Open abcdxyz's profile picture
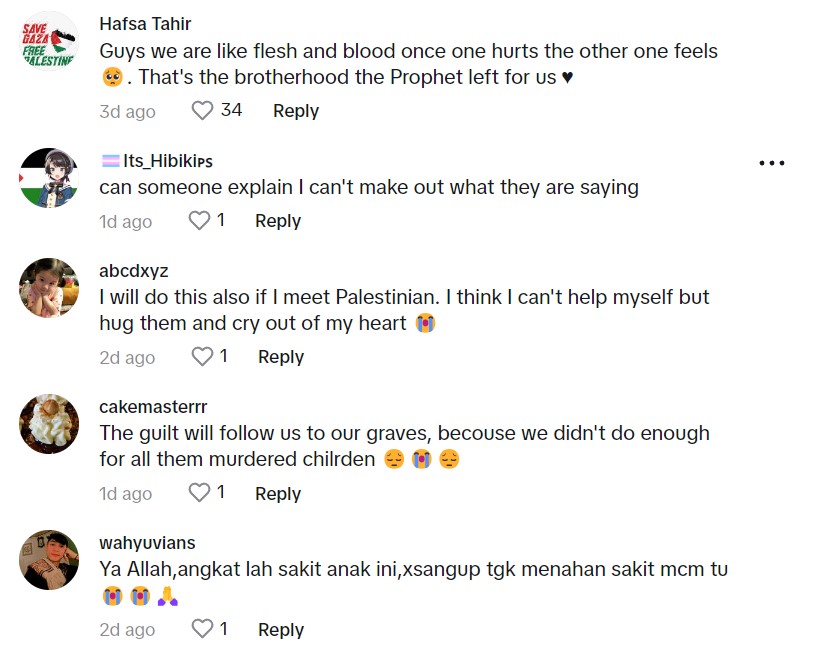Screen dimensions: 831x653 tap(49, 288)
